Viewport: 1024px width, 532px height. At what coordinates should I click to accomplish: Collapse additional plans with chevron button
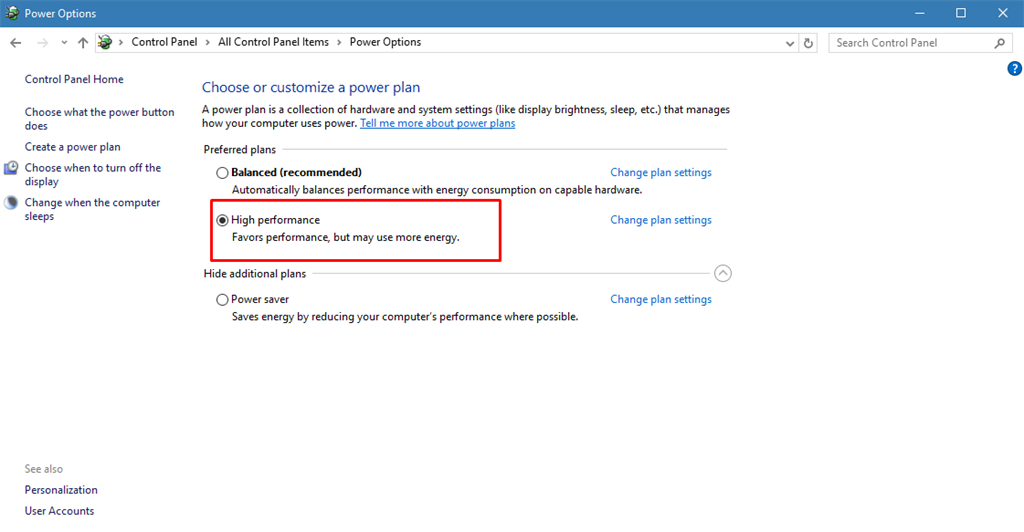[723, 273]
